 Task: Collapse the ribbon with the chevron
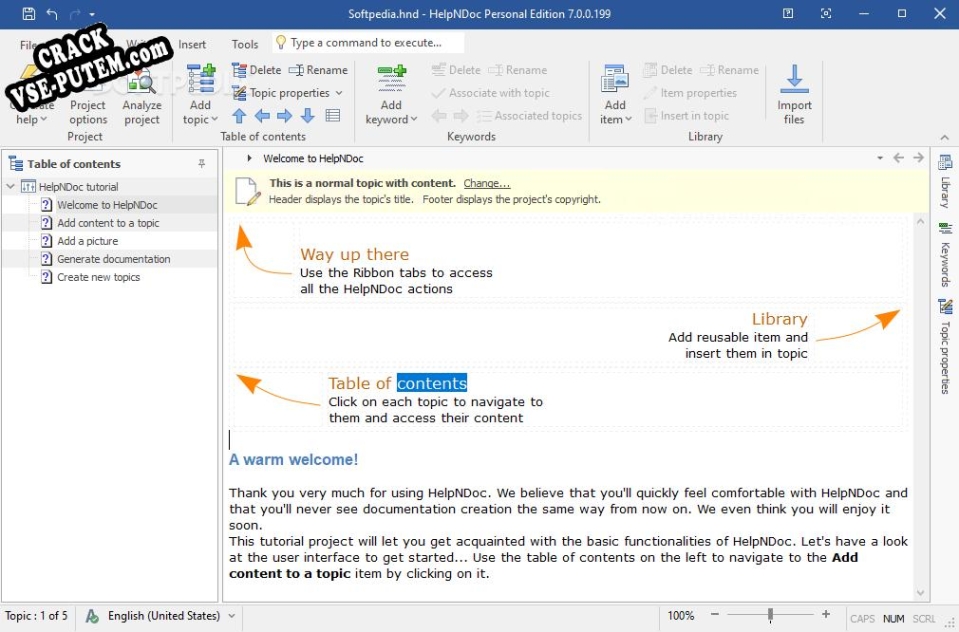pos(944,137)
